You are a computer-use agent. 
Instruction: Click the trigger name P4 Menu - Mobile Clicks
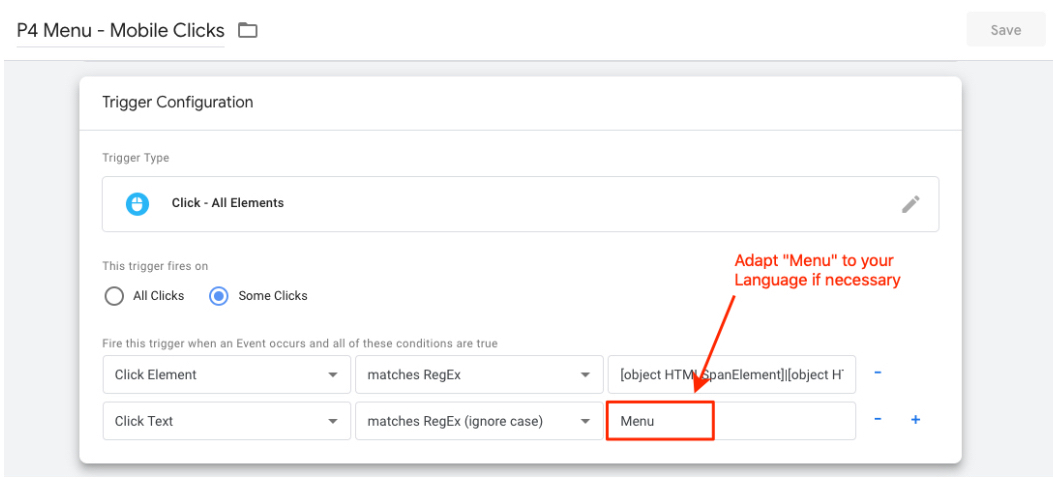pos(120,30)
